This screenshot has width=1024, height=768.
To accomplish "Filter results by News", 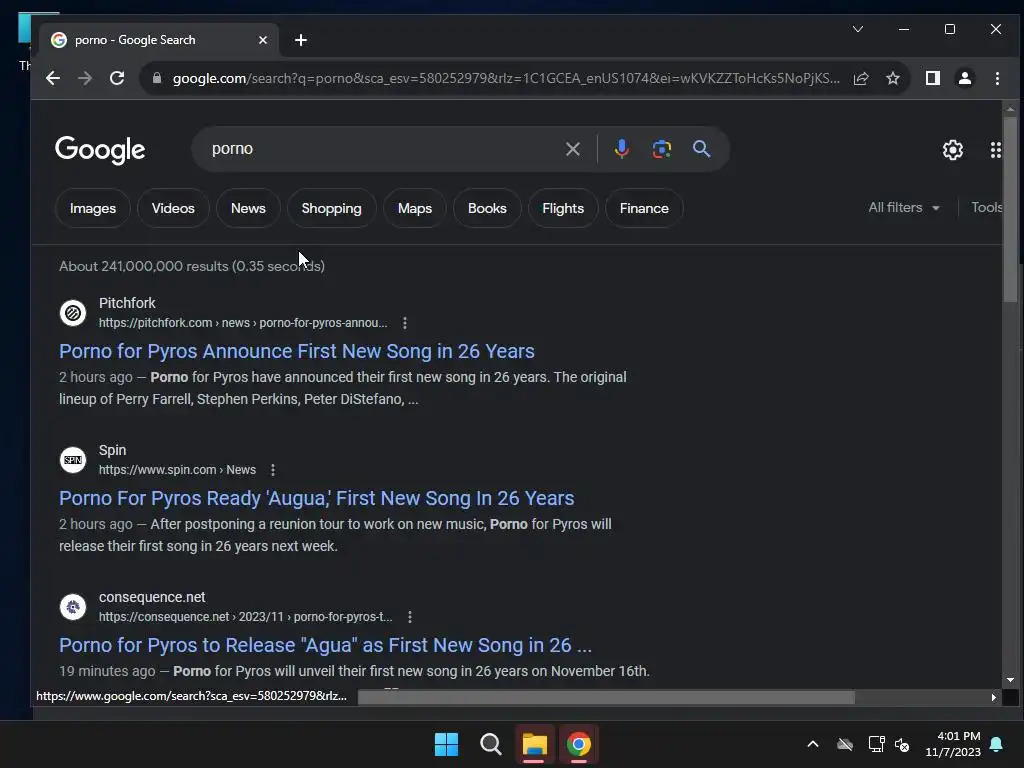I will click(x=248, y=208).
